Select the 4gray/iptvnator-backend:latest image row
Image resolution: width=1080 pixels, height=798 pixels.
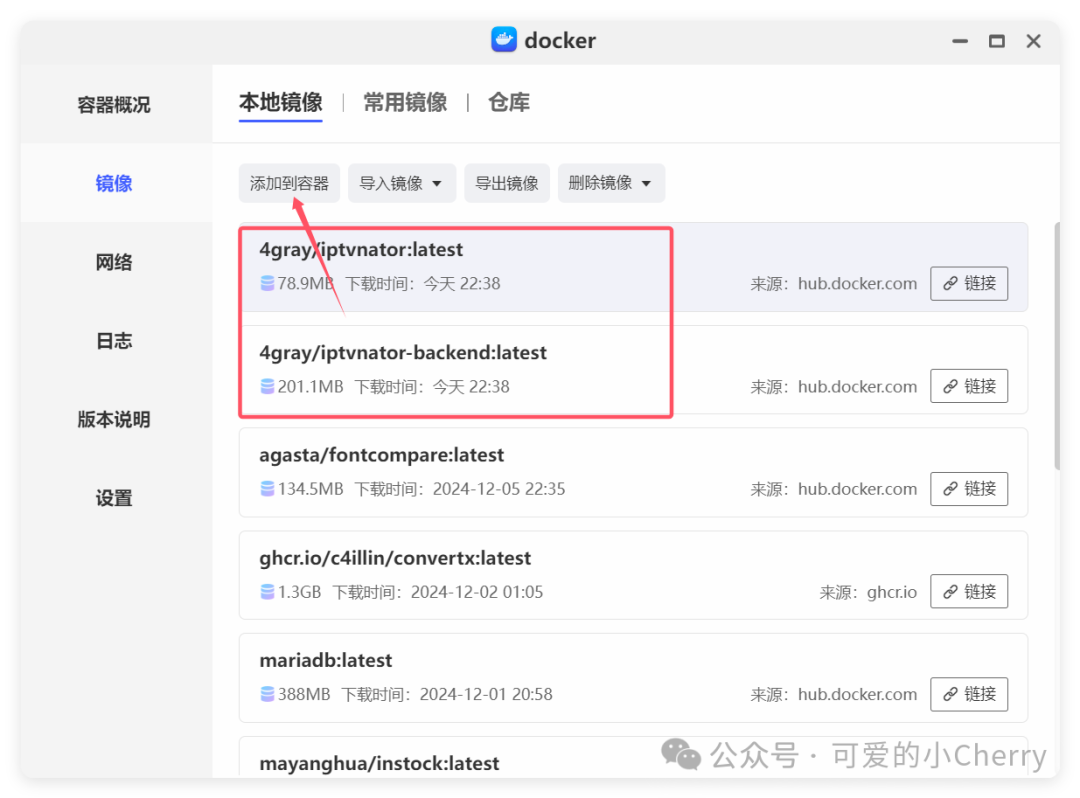pyautogui.click(x=633, y=370)
